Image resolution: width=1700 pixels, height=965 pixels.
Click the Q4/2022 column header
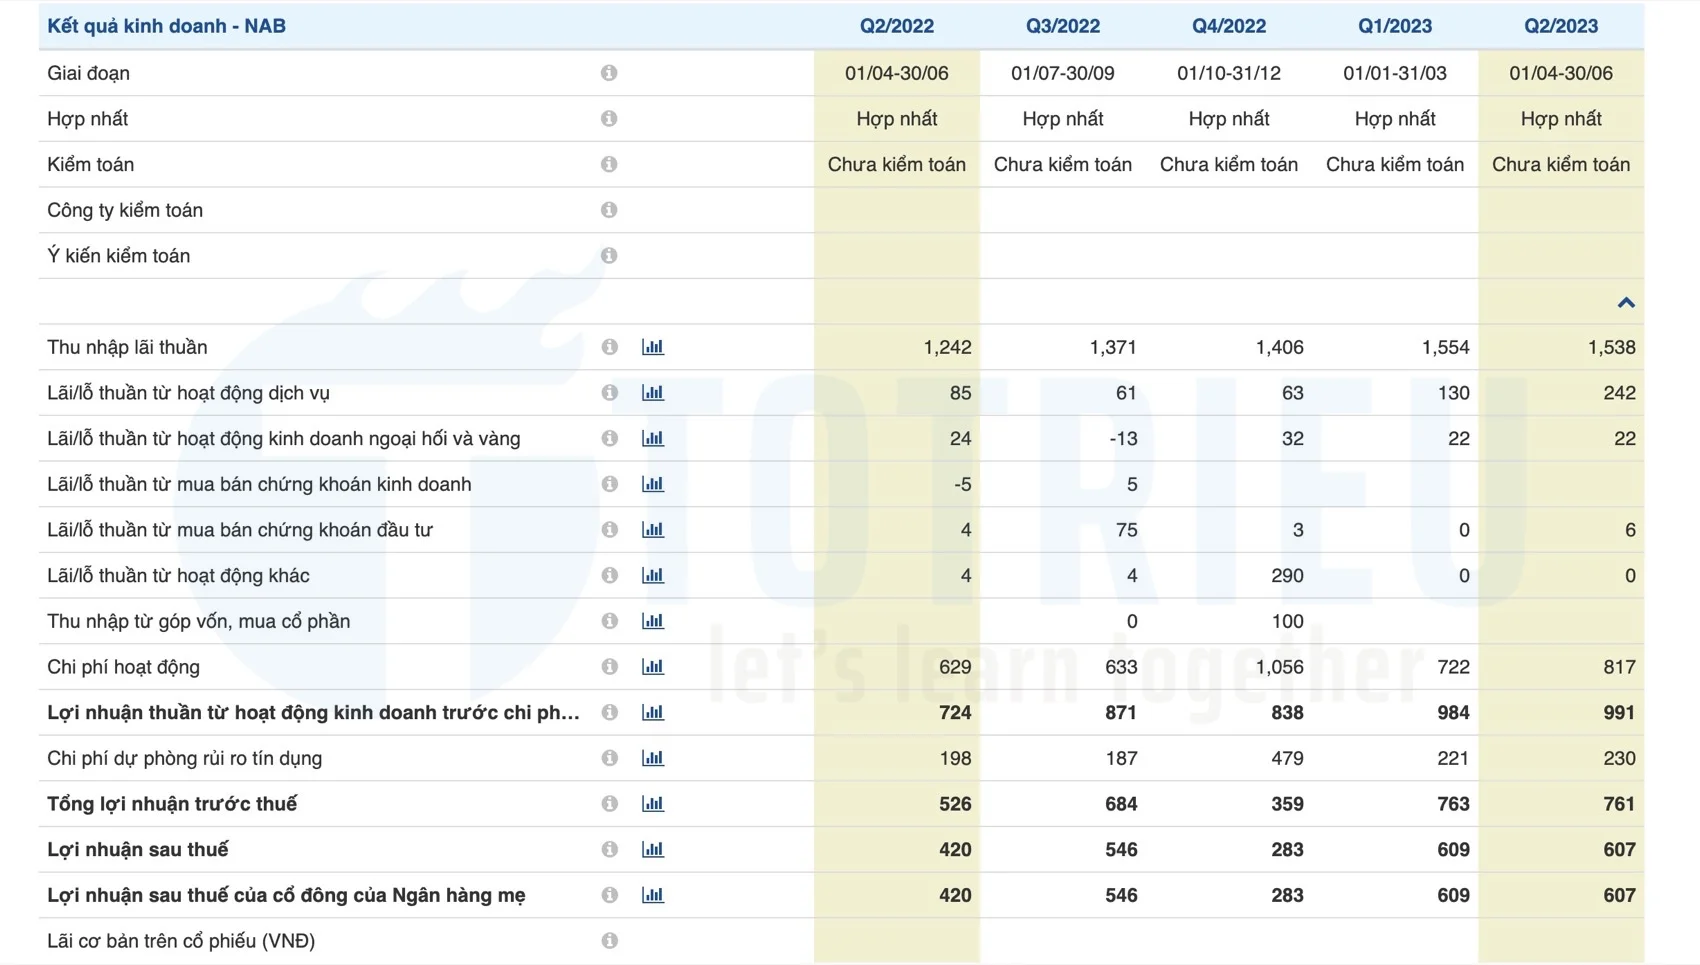tap(1228, 26)
